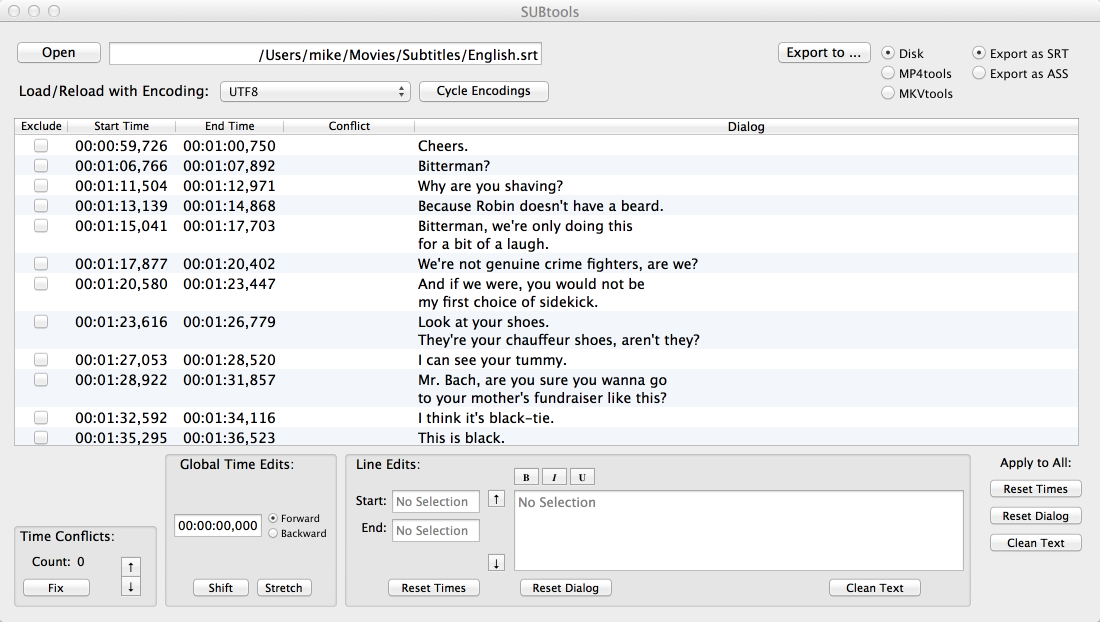Sort by Start Time column header
The height and width of the screenshot is (622, 1100).
[121, 126]
